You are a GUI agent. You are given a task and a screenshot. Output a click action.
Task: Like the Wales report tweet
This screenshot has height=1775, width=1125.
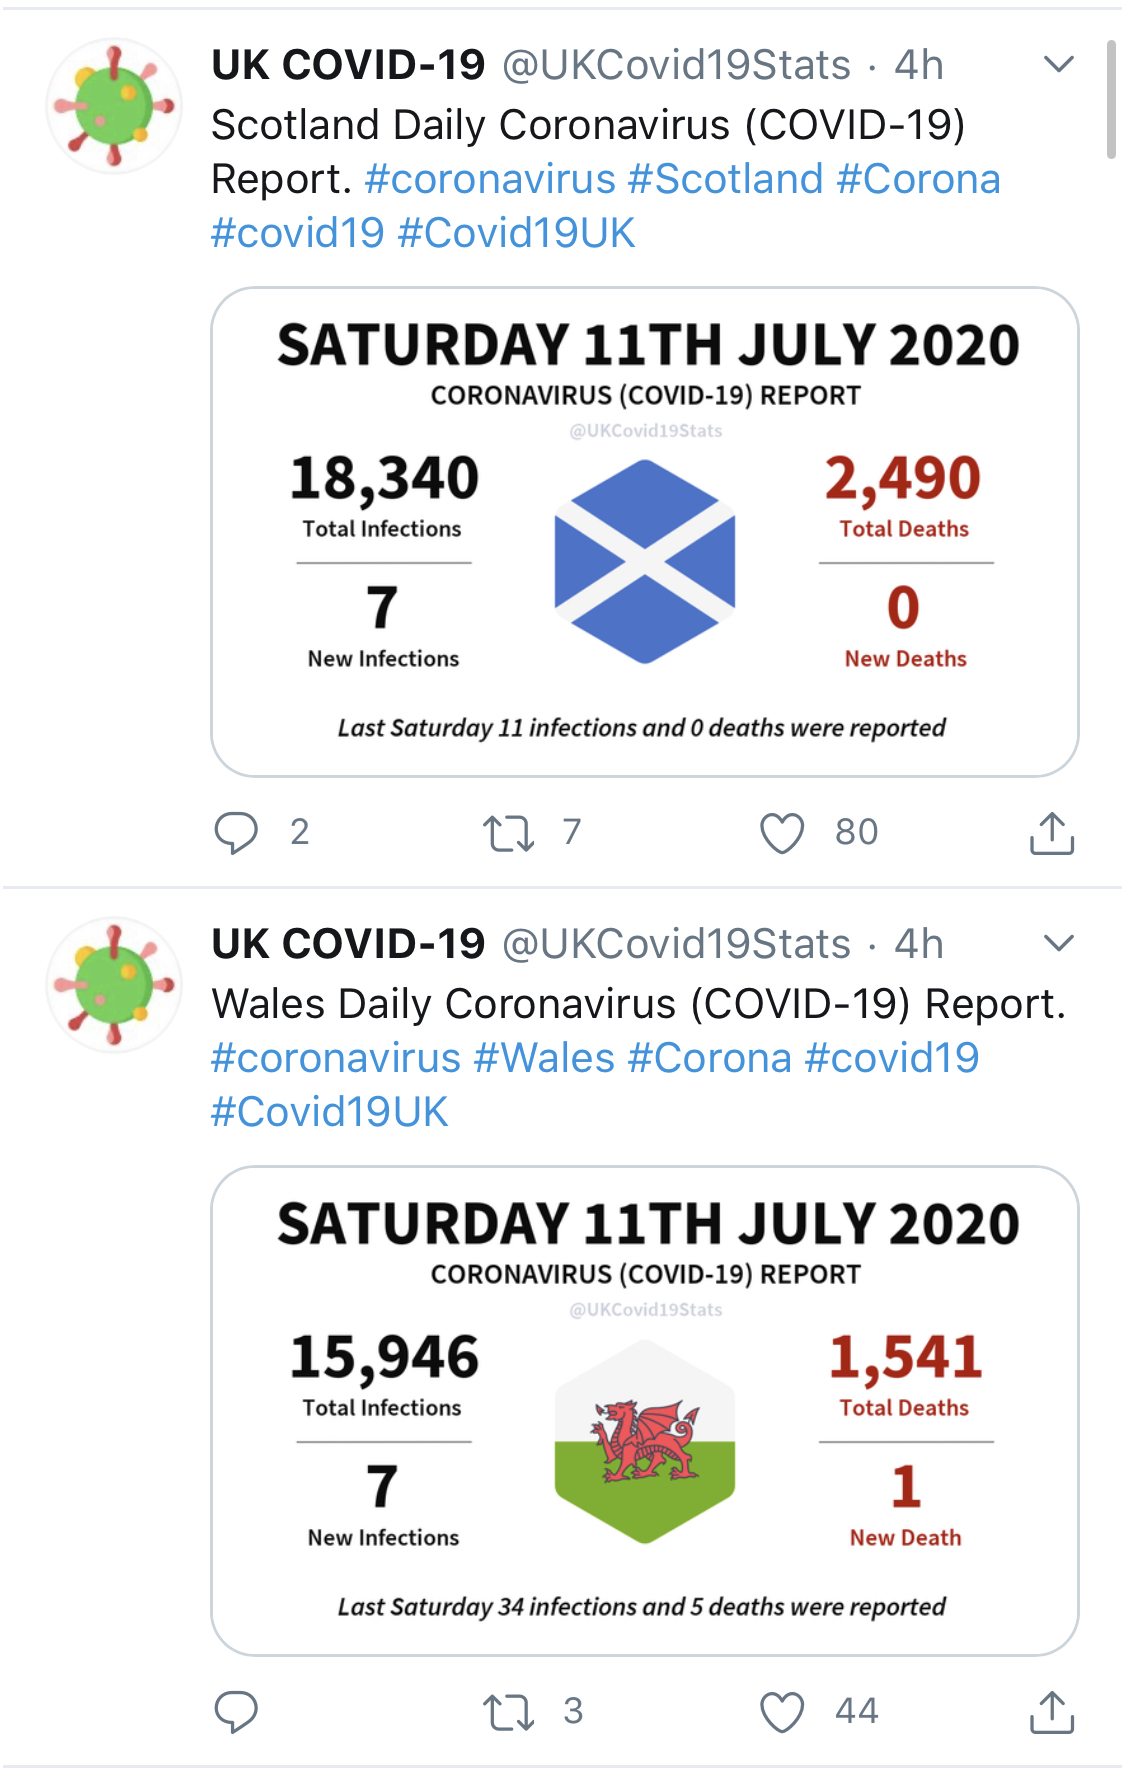782,1711
